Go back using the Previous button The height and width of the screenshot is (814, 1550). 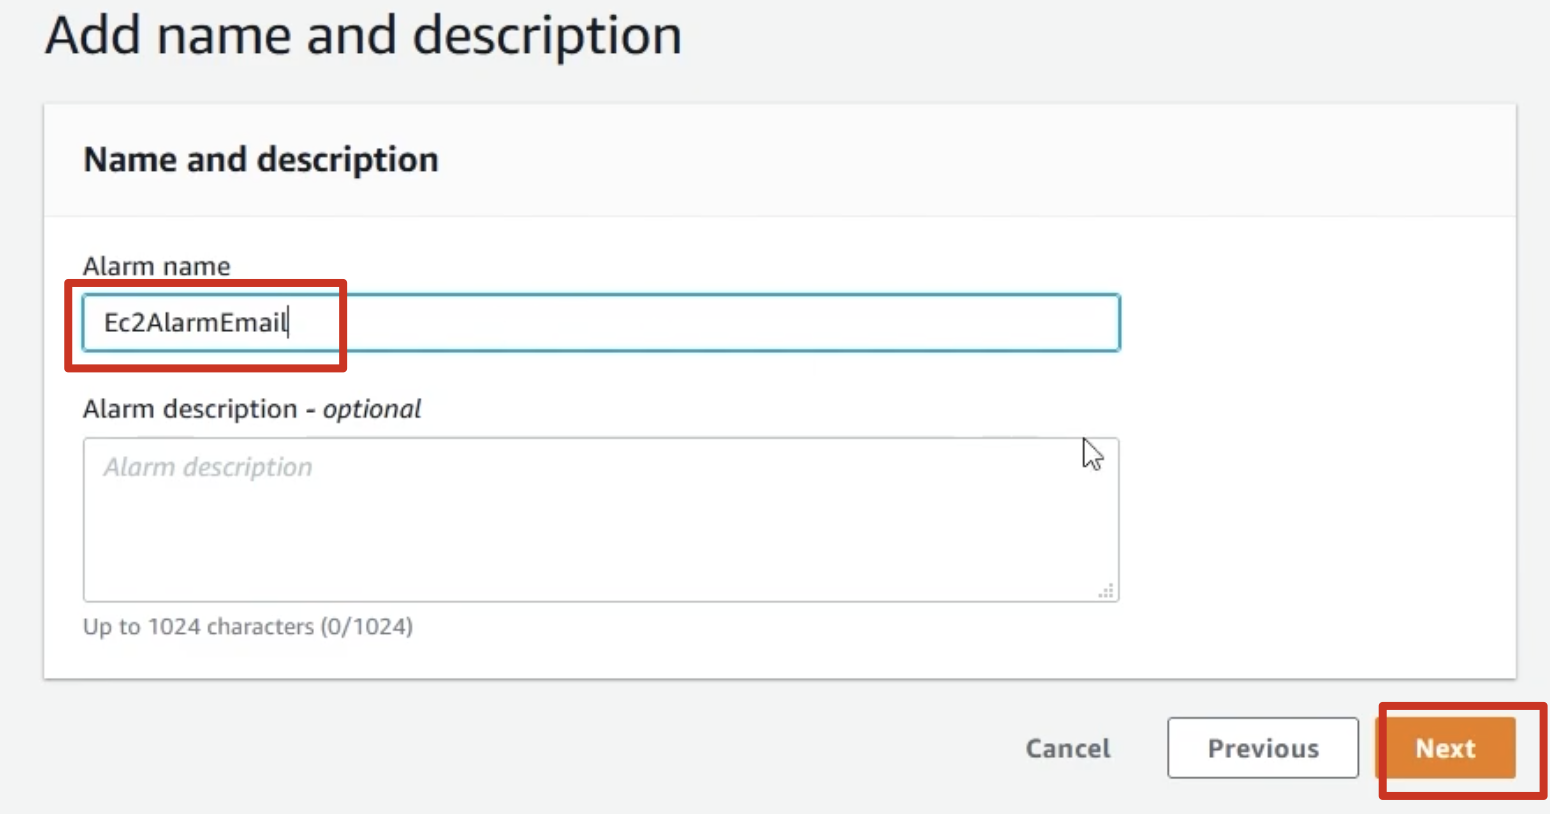pos(1263,748)
